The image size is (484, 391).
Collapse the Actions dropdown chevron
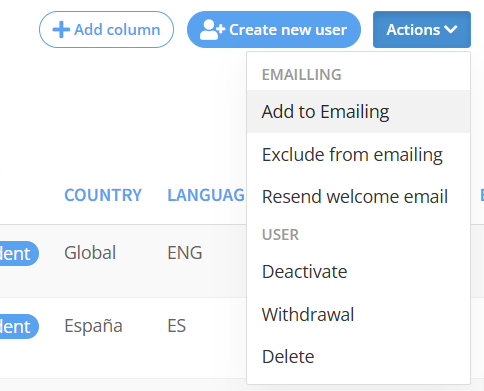point(451,30)
